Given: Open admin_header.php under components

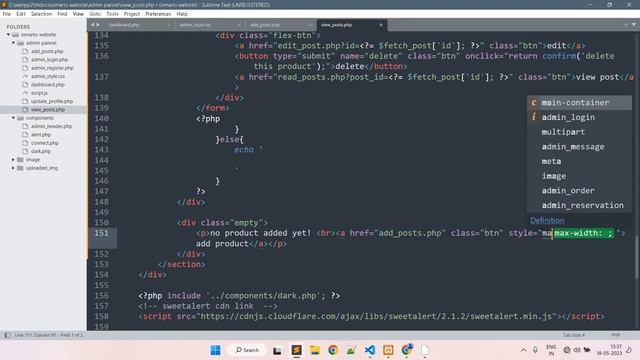Looking at the screenshot, I should [x=51, y=127].
